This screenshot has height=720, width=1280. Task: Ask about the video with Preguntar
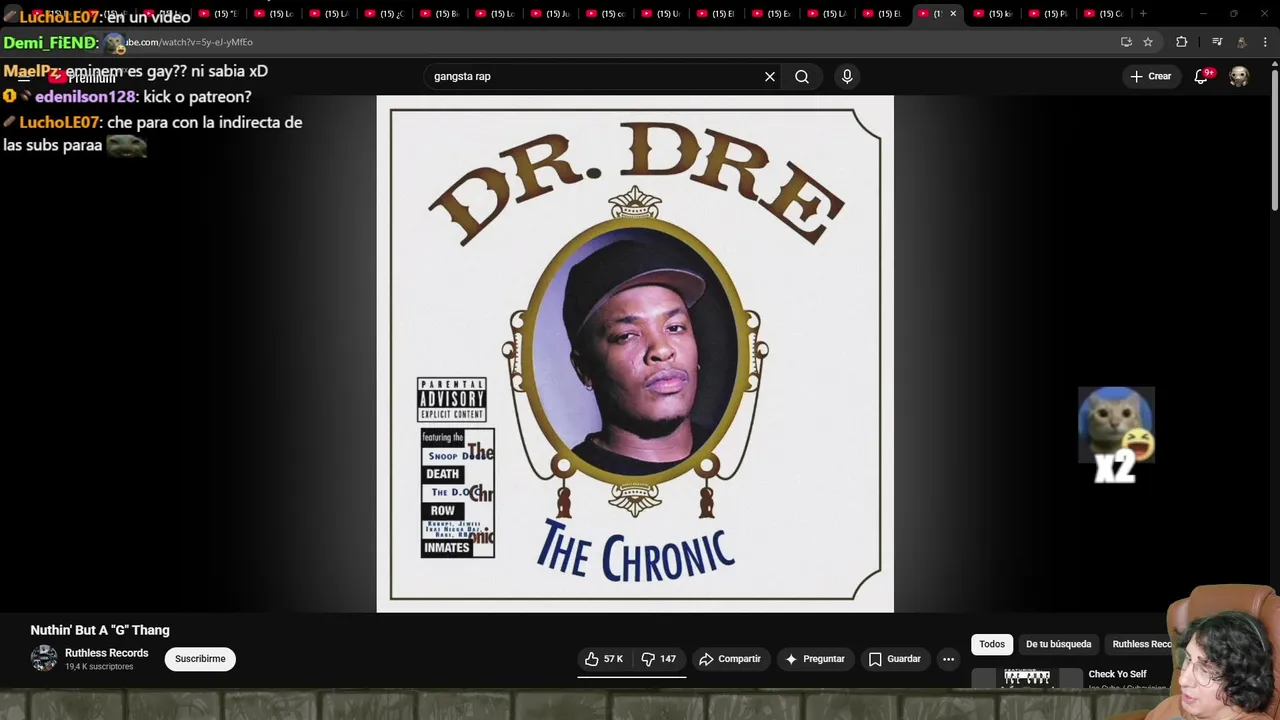[815, 659]
